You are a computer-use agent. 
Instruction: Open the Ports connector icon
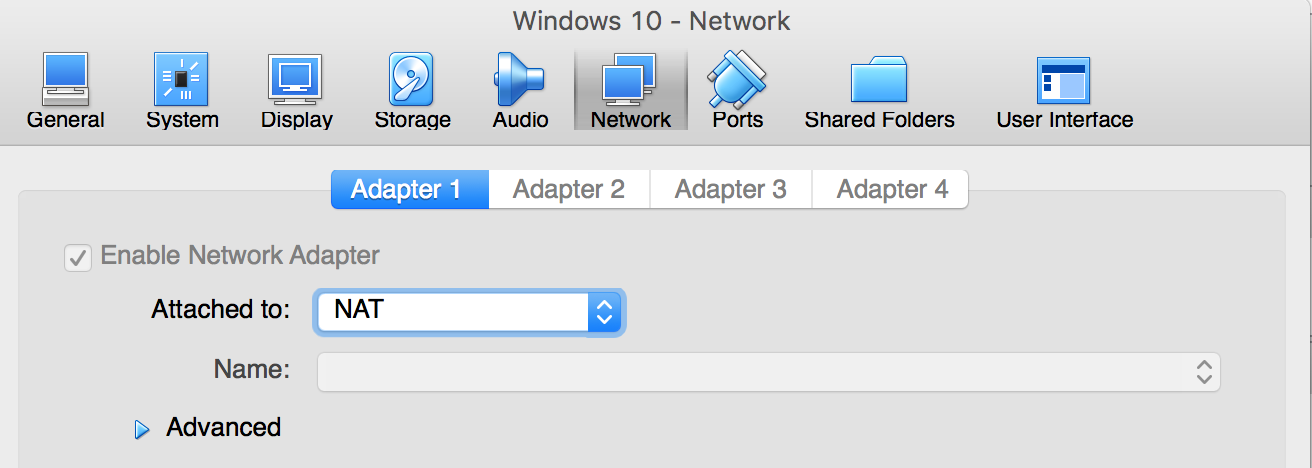(737, 80)
